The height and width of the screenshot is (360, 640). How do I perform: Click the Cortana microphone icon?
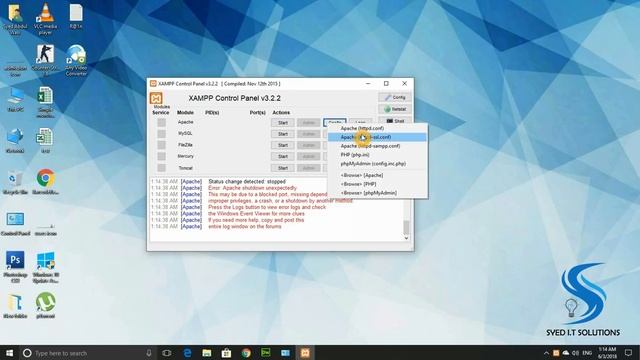click(149, 353)
